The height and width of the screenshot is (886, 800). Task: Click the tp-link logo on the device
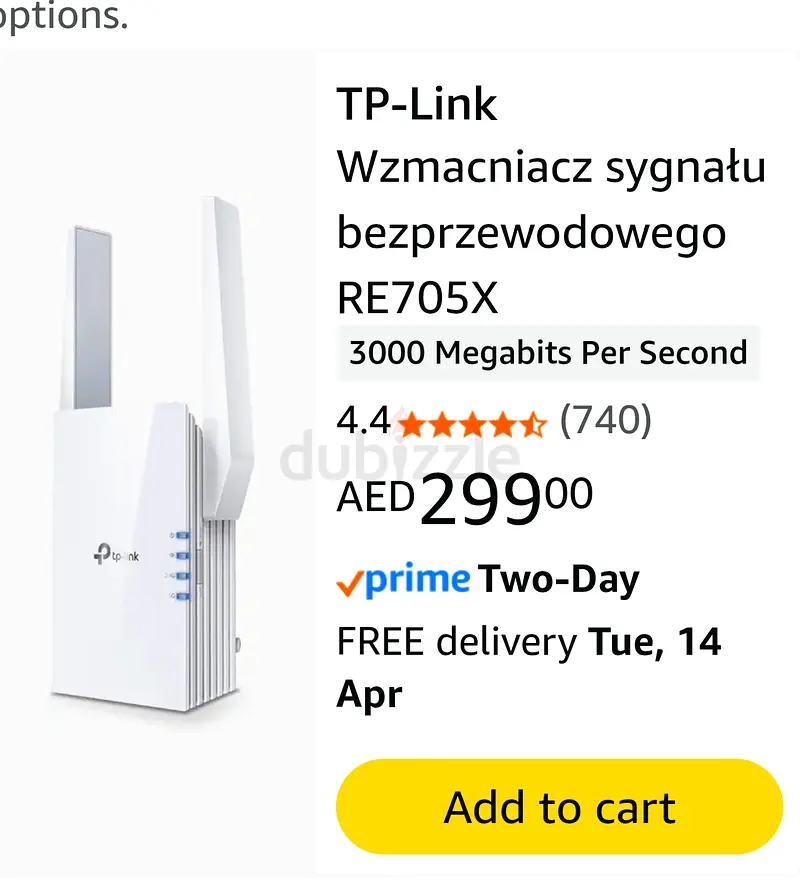click(116, 554)
